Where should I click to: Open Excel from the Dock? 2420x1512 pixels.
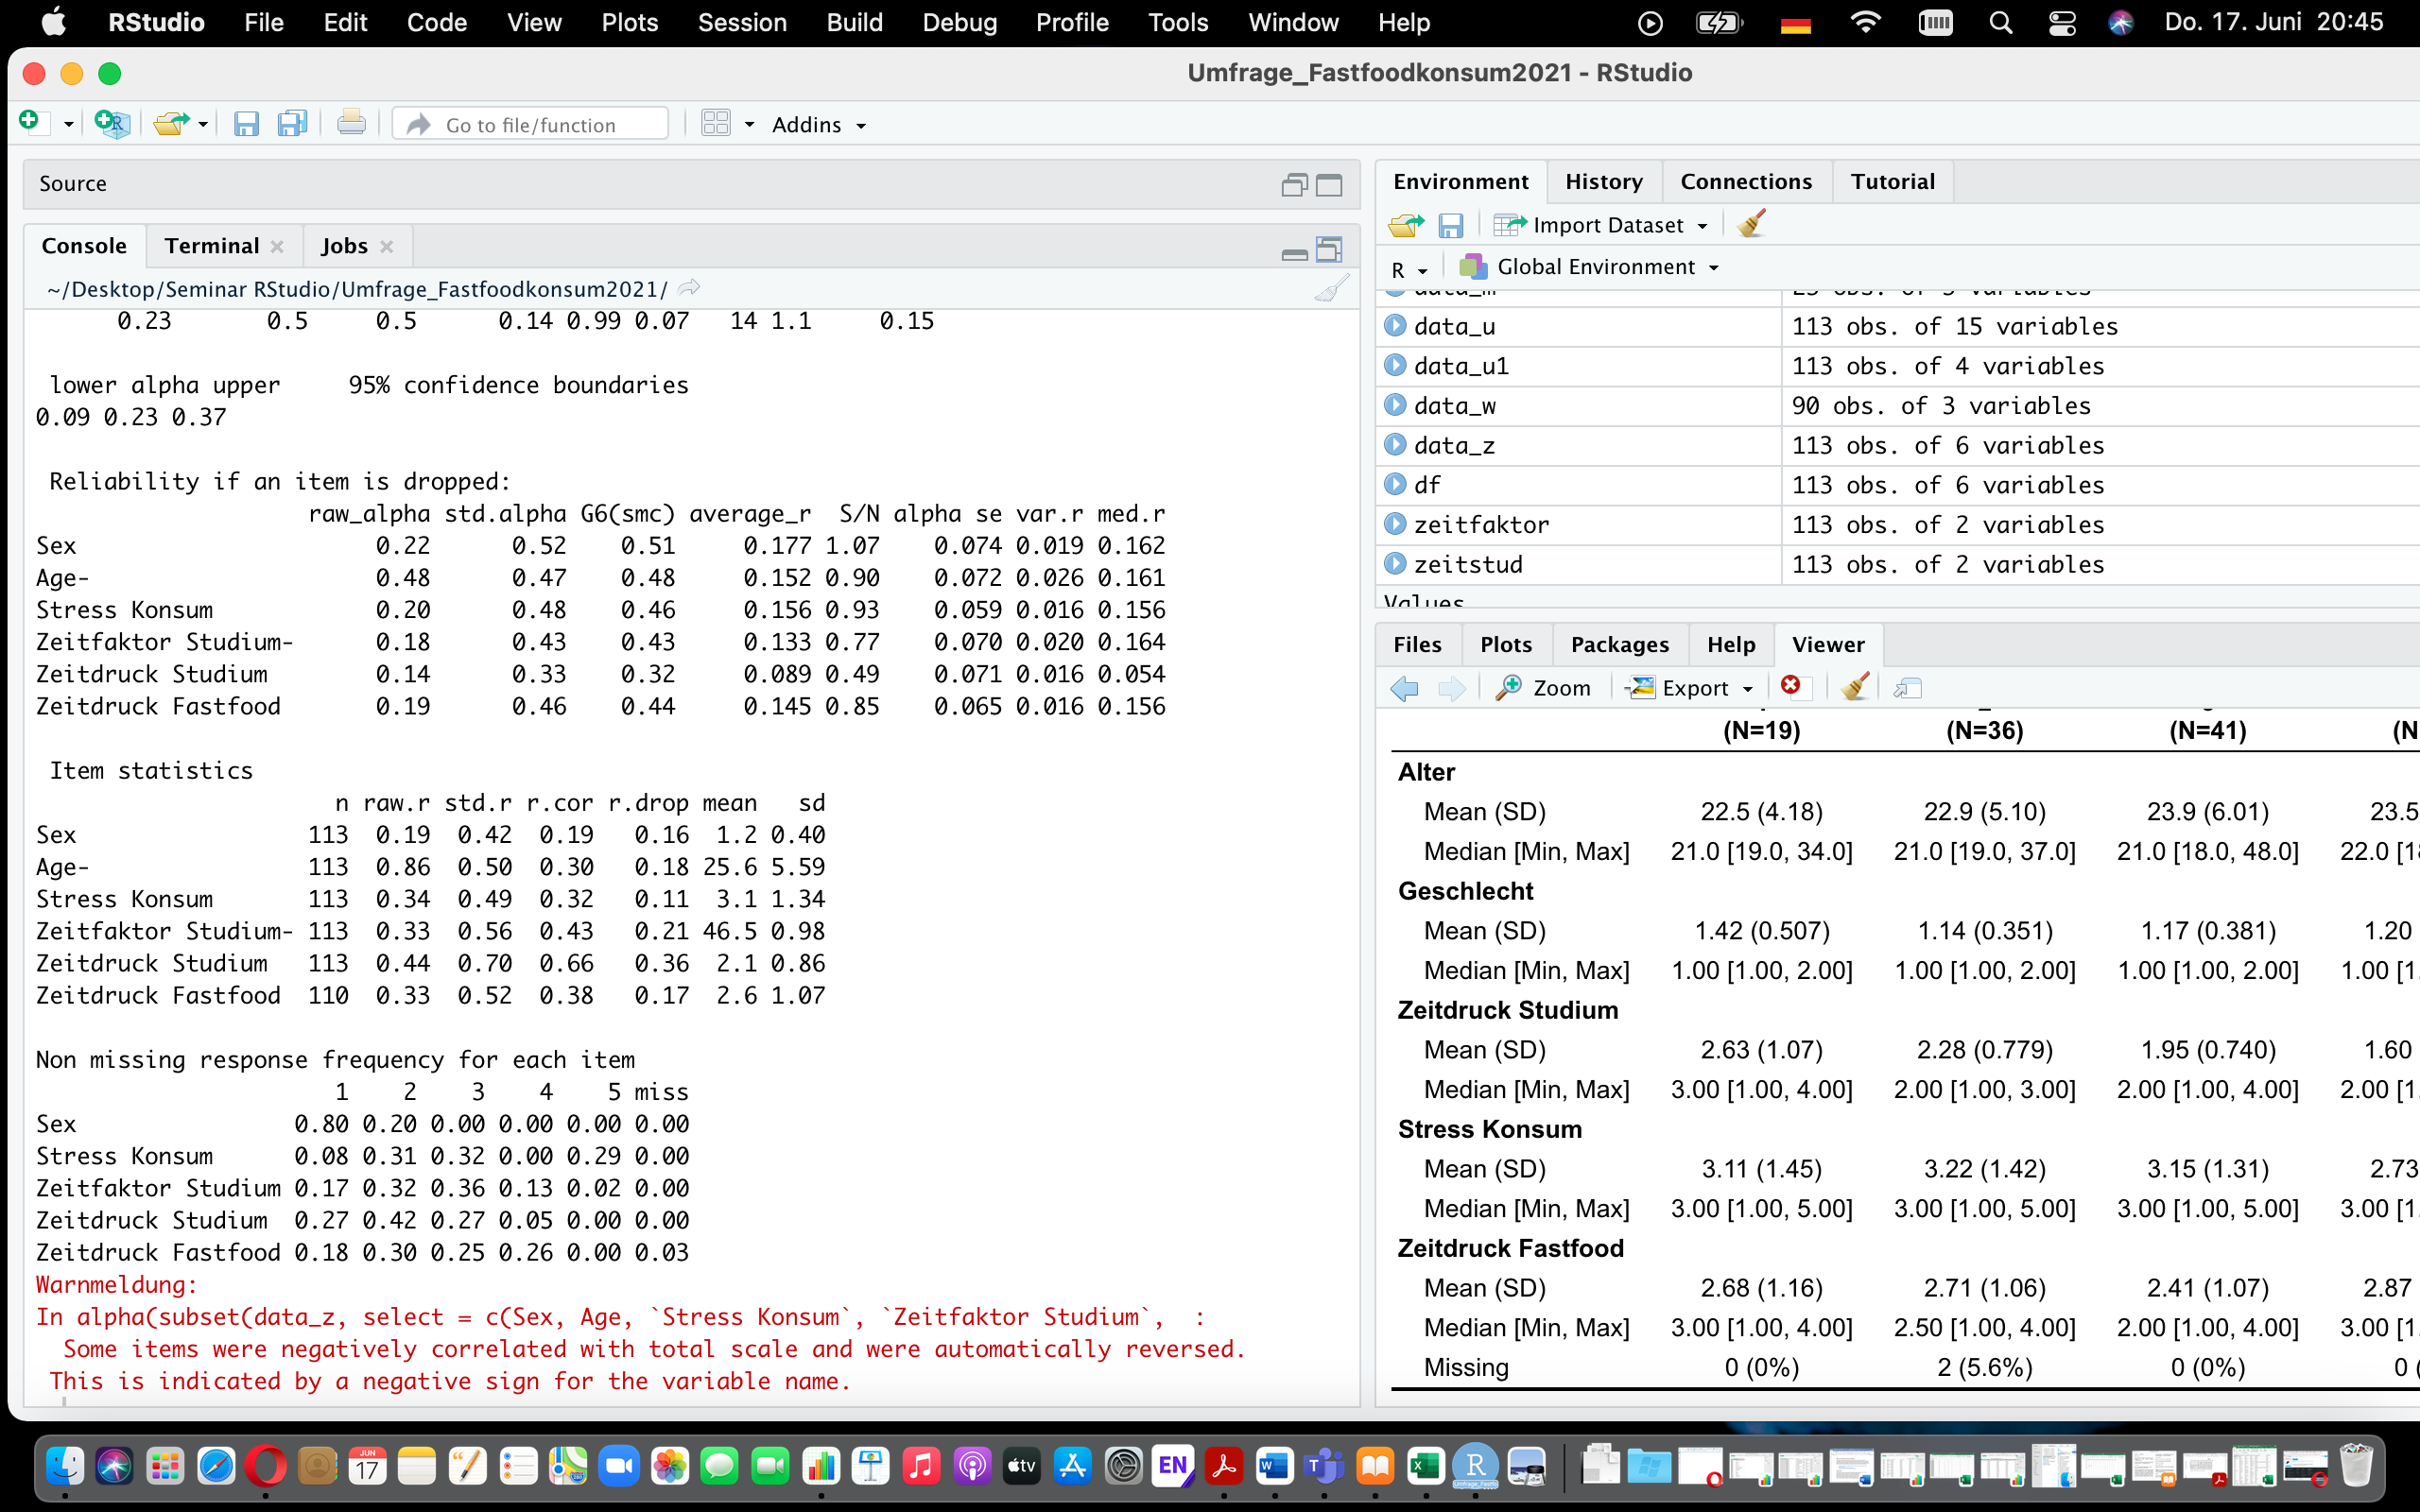click(x=1425, y=1467)
